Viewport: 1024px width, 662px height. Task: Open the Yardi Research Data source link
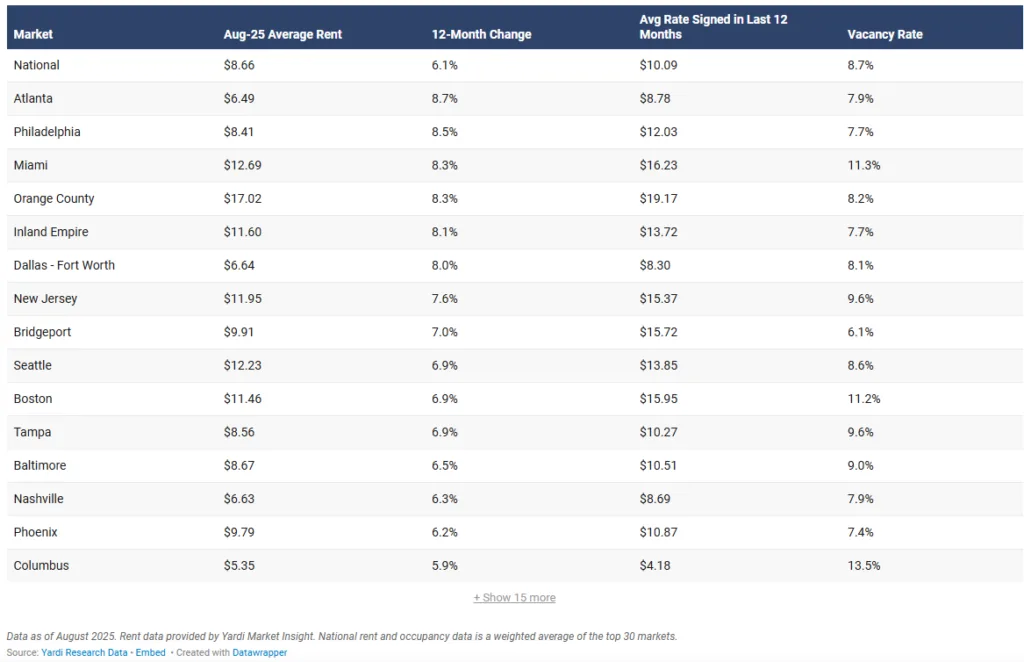pyautogui.click(x=84, y=653)
